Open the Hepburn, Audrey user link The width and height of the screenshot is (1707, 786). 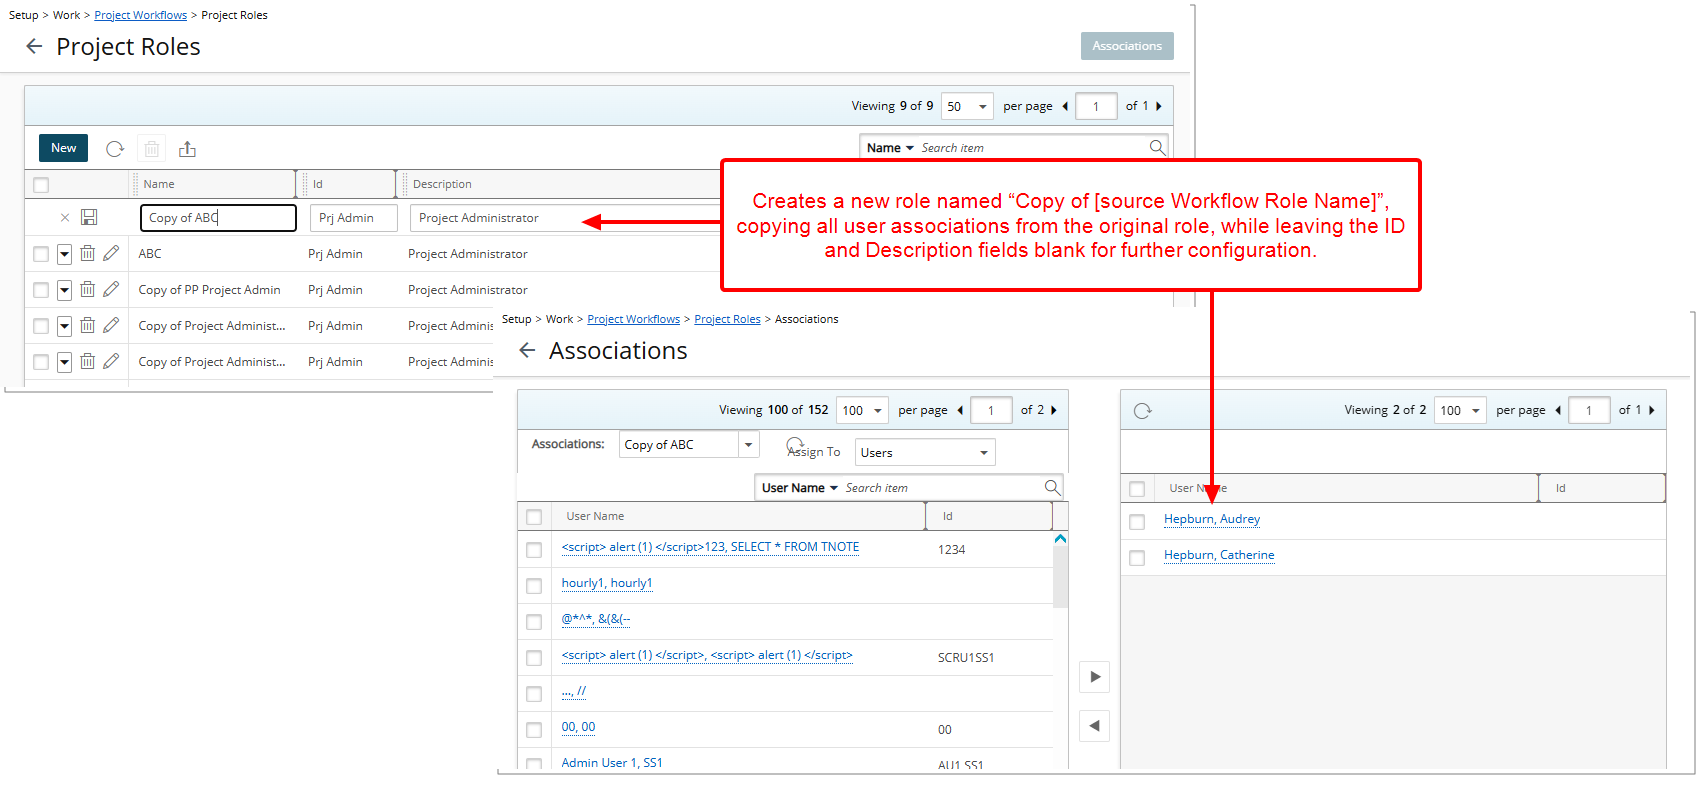pyautogui.click(x=1212, y=519)
